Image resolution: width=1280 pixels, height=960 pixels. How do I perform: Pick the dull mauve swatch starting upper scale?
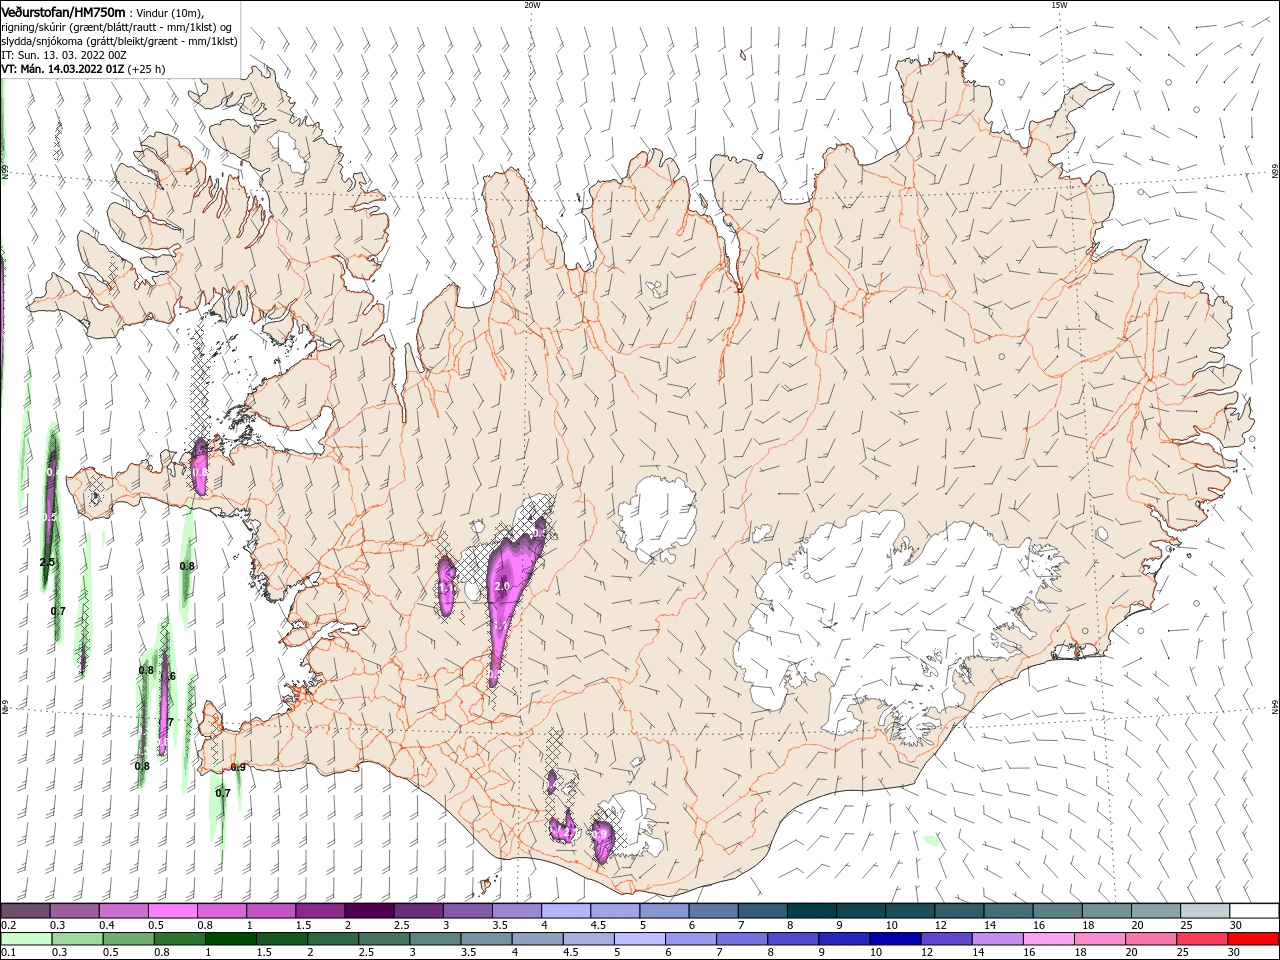pyautogui.click(x=25, y=911)
